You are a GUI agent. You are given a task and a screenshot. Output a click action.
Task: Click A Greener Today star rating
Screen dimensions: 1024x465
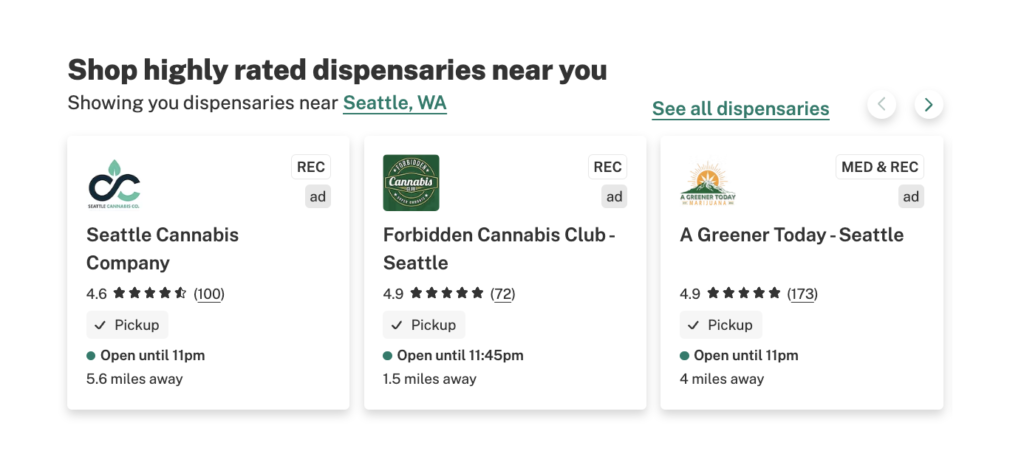pyautogui.click(x=744, y=294)
